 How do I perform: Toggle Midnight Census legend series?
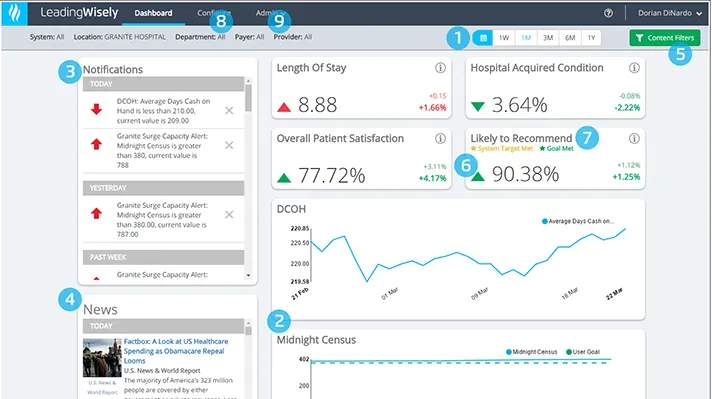531,352
